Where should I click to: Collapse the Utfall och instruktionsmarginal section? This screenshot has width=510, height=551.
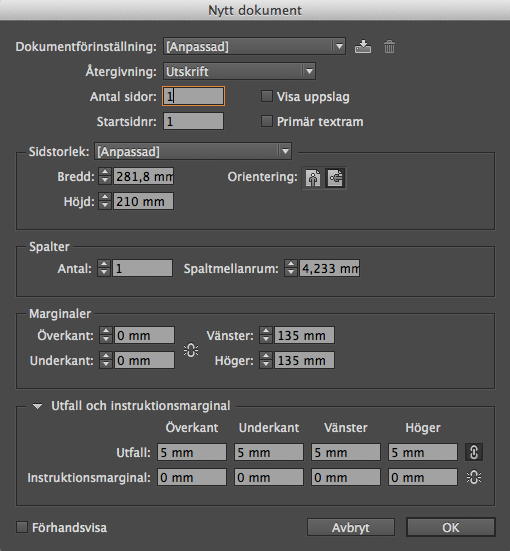click(x=37, y=406)
